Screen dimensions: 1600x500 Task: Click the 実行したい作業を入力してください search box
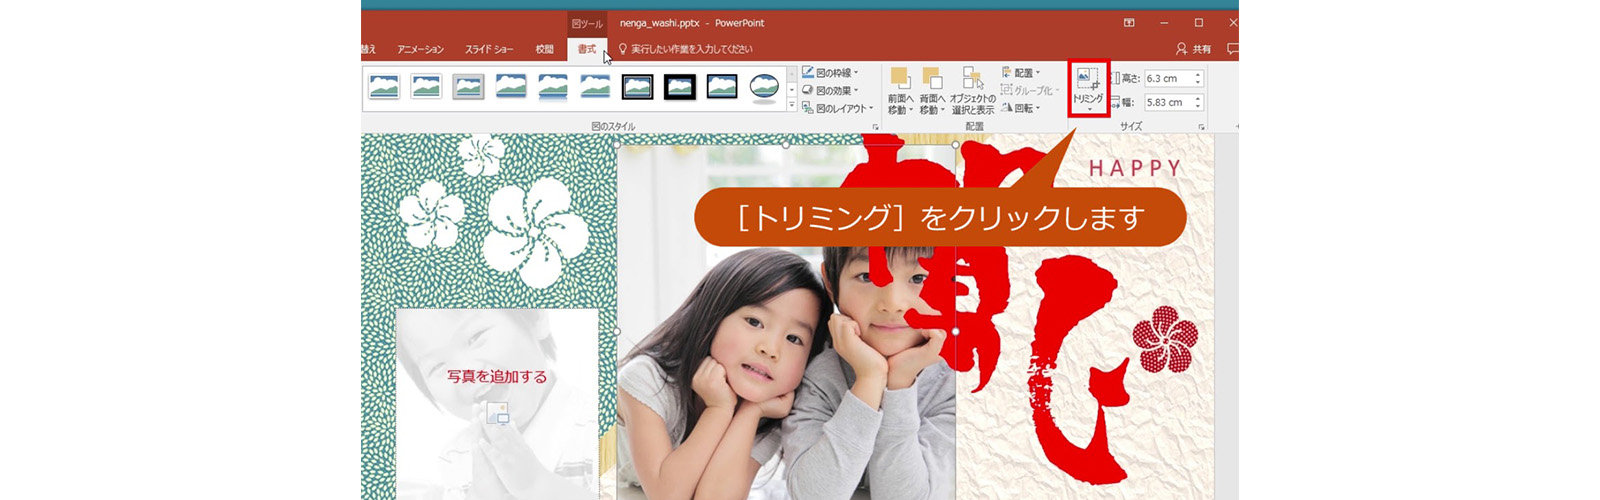click(x=691, y=49)
